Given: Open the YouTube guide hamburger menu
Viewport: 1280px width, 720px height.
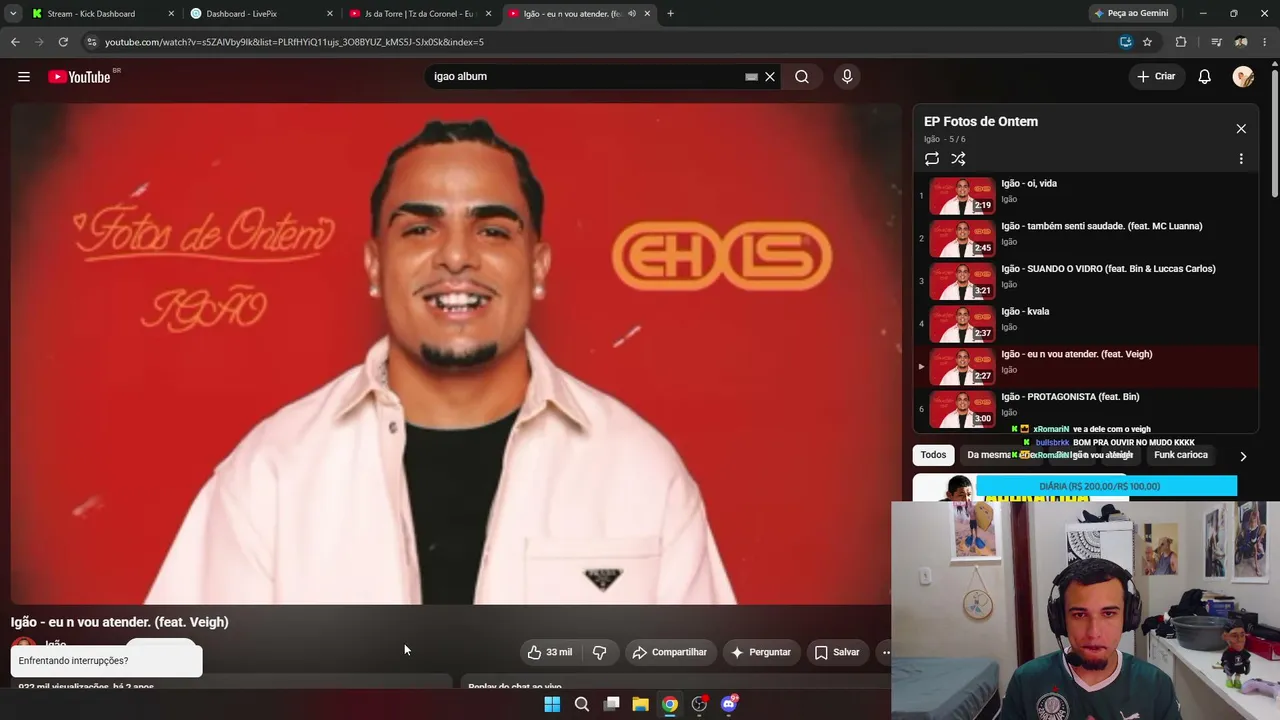Looking at the screenshot, I should pyautogui.click(x=24, y=77).
